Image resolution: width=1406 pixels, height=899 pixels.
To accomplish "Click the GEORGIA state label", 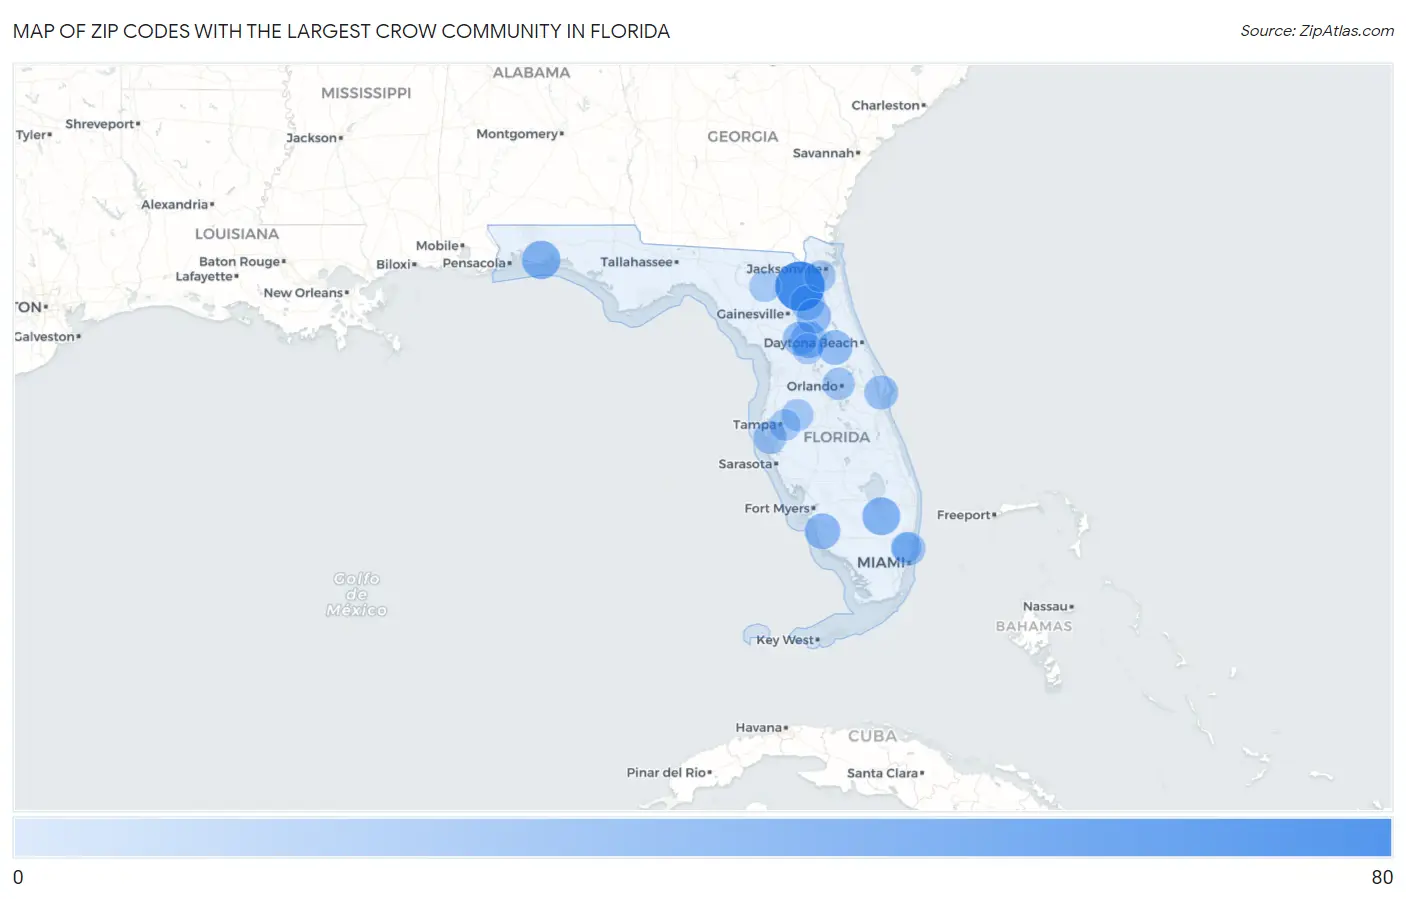I will [x=742, y=137].
